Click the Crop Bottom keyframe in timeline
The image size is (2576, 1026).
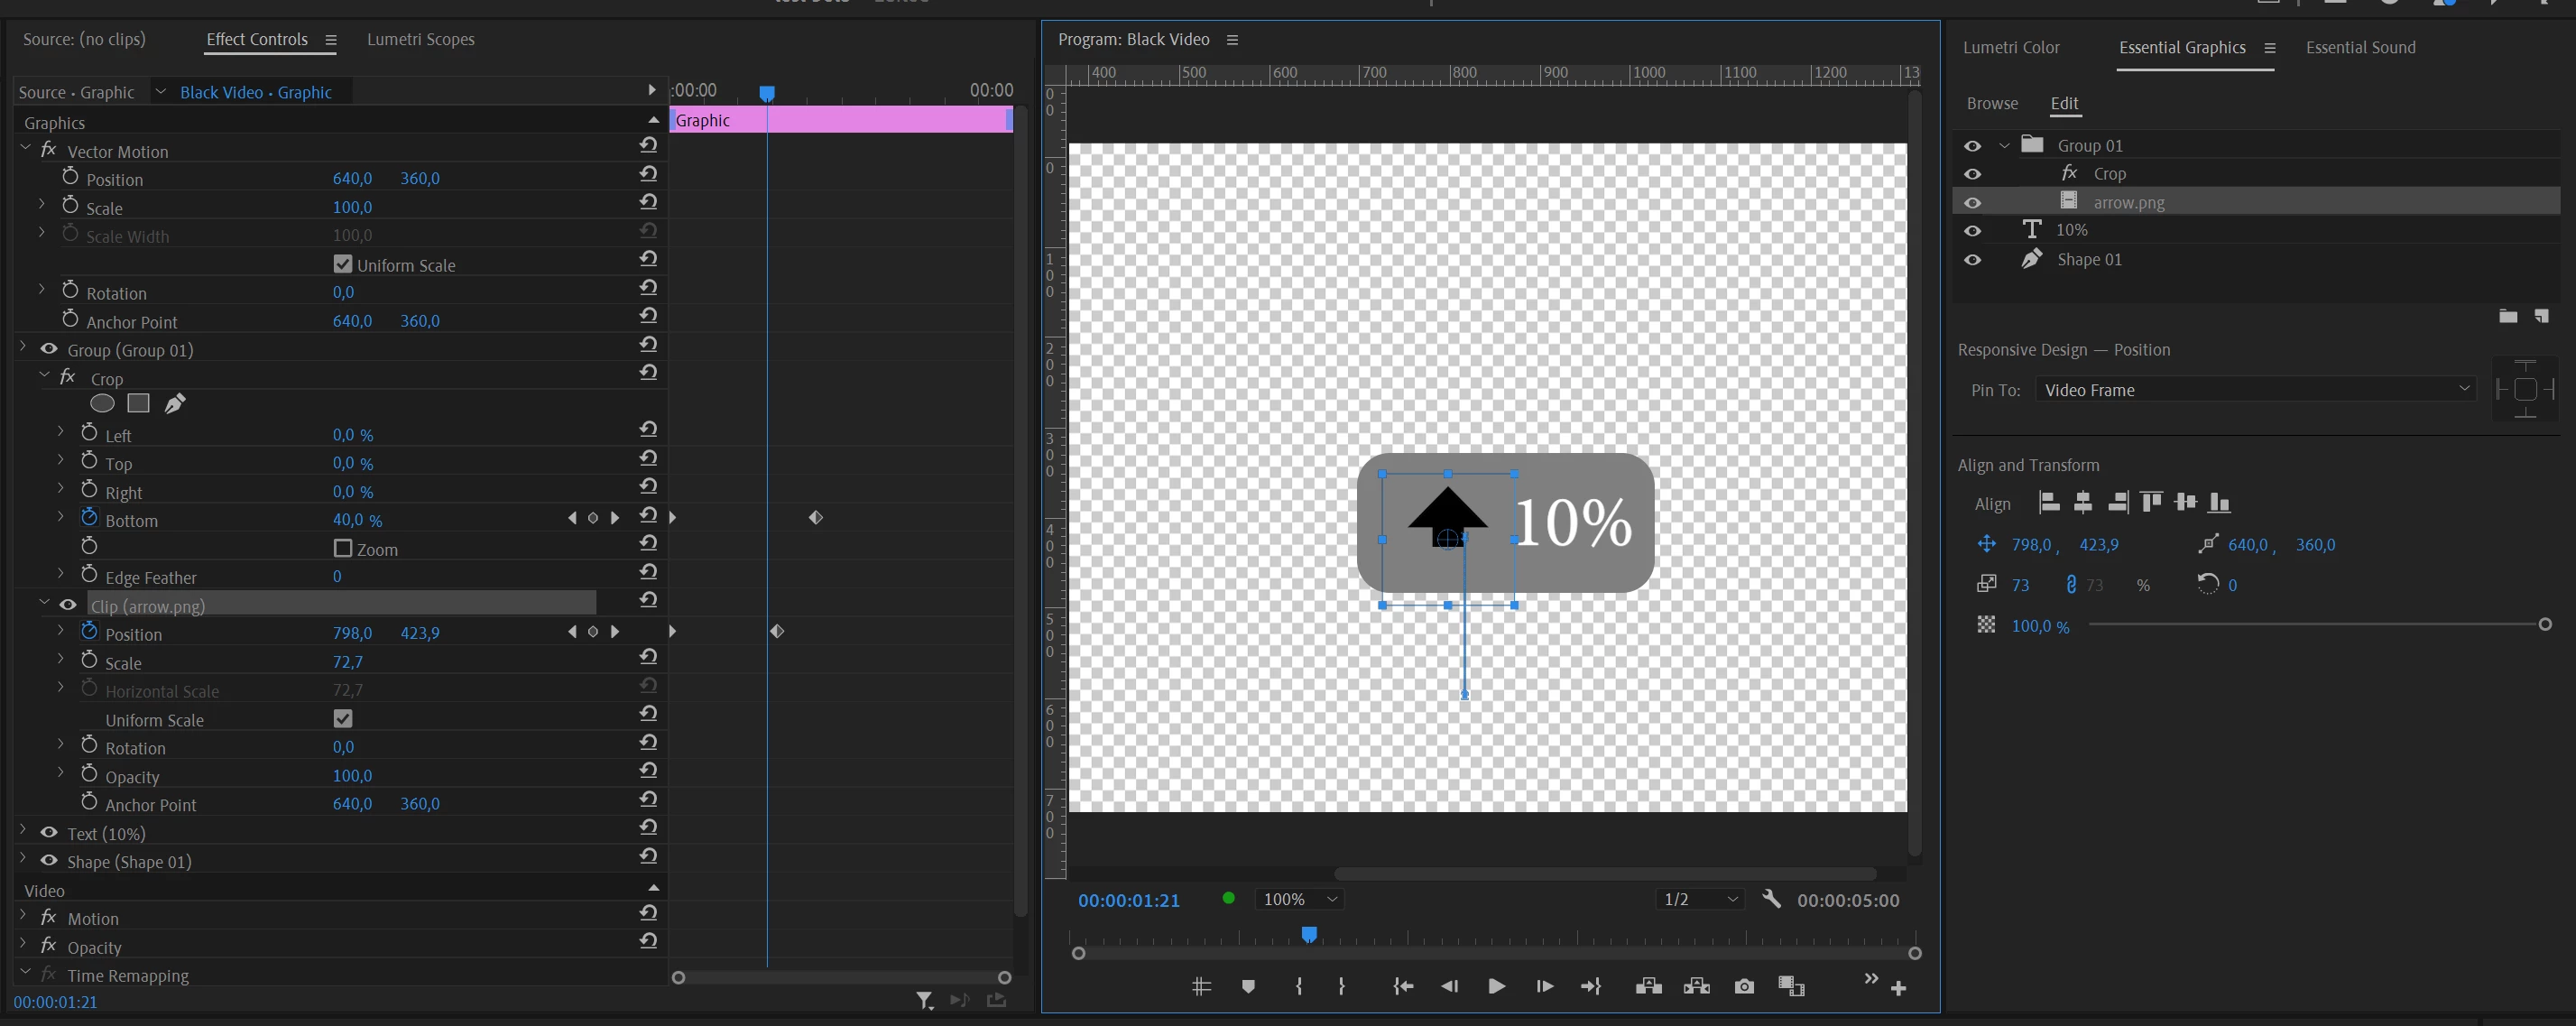pyautogui.click(x=816, y=518)
